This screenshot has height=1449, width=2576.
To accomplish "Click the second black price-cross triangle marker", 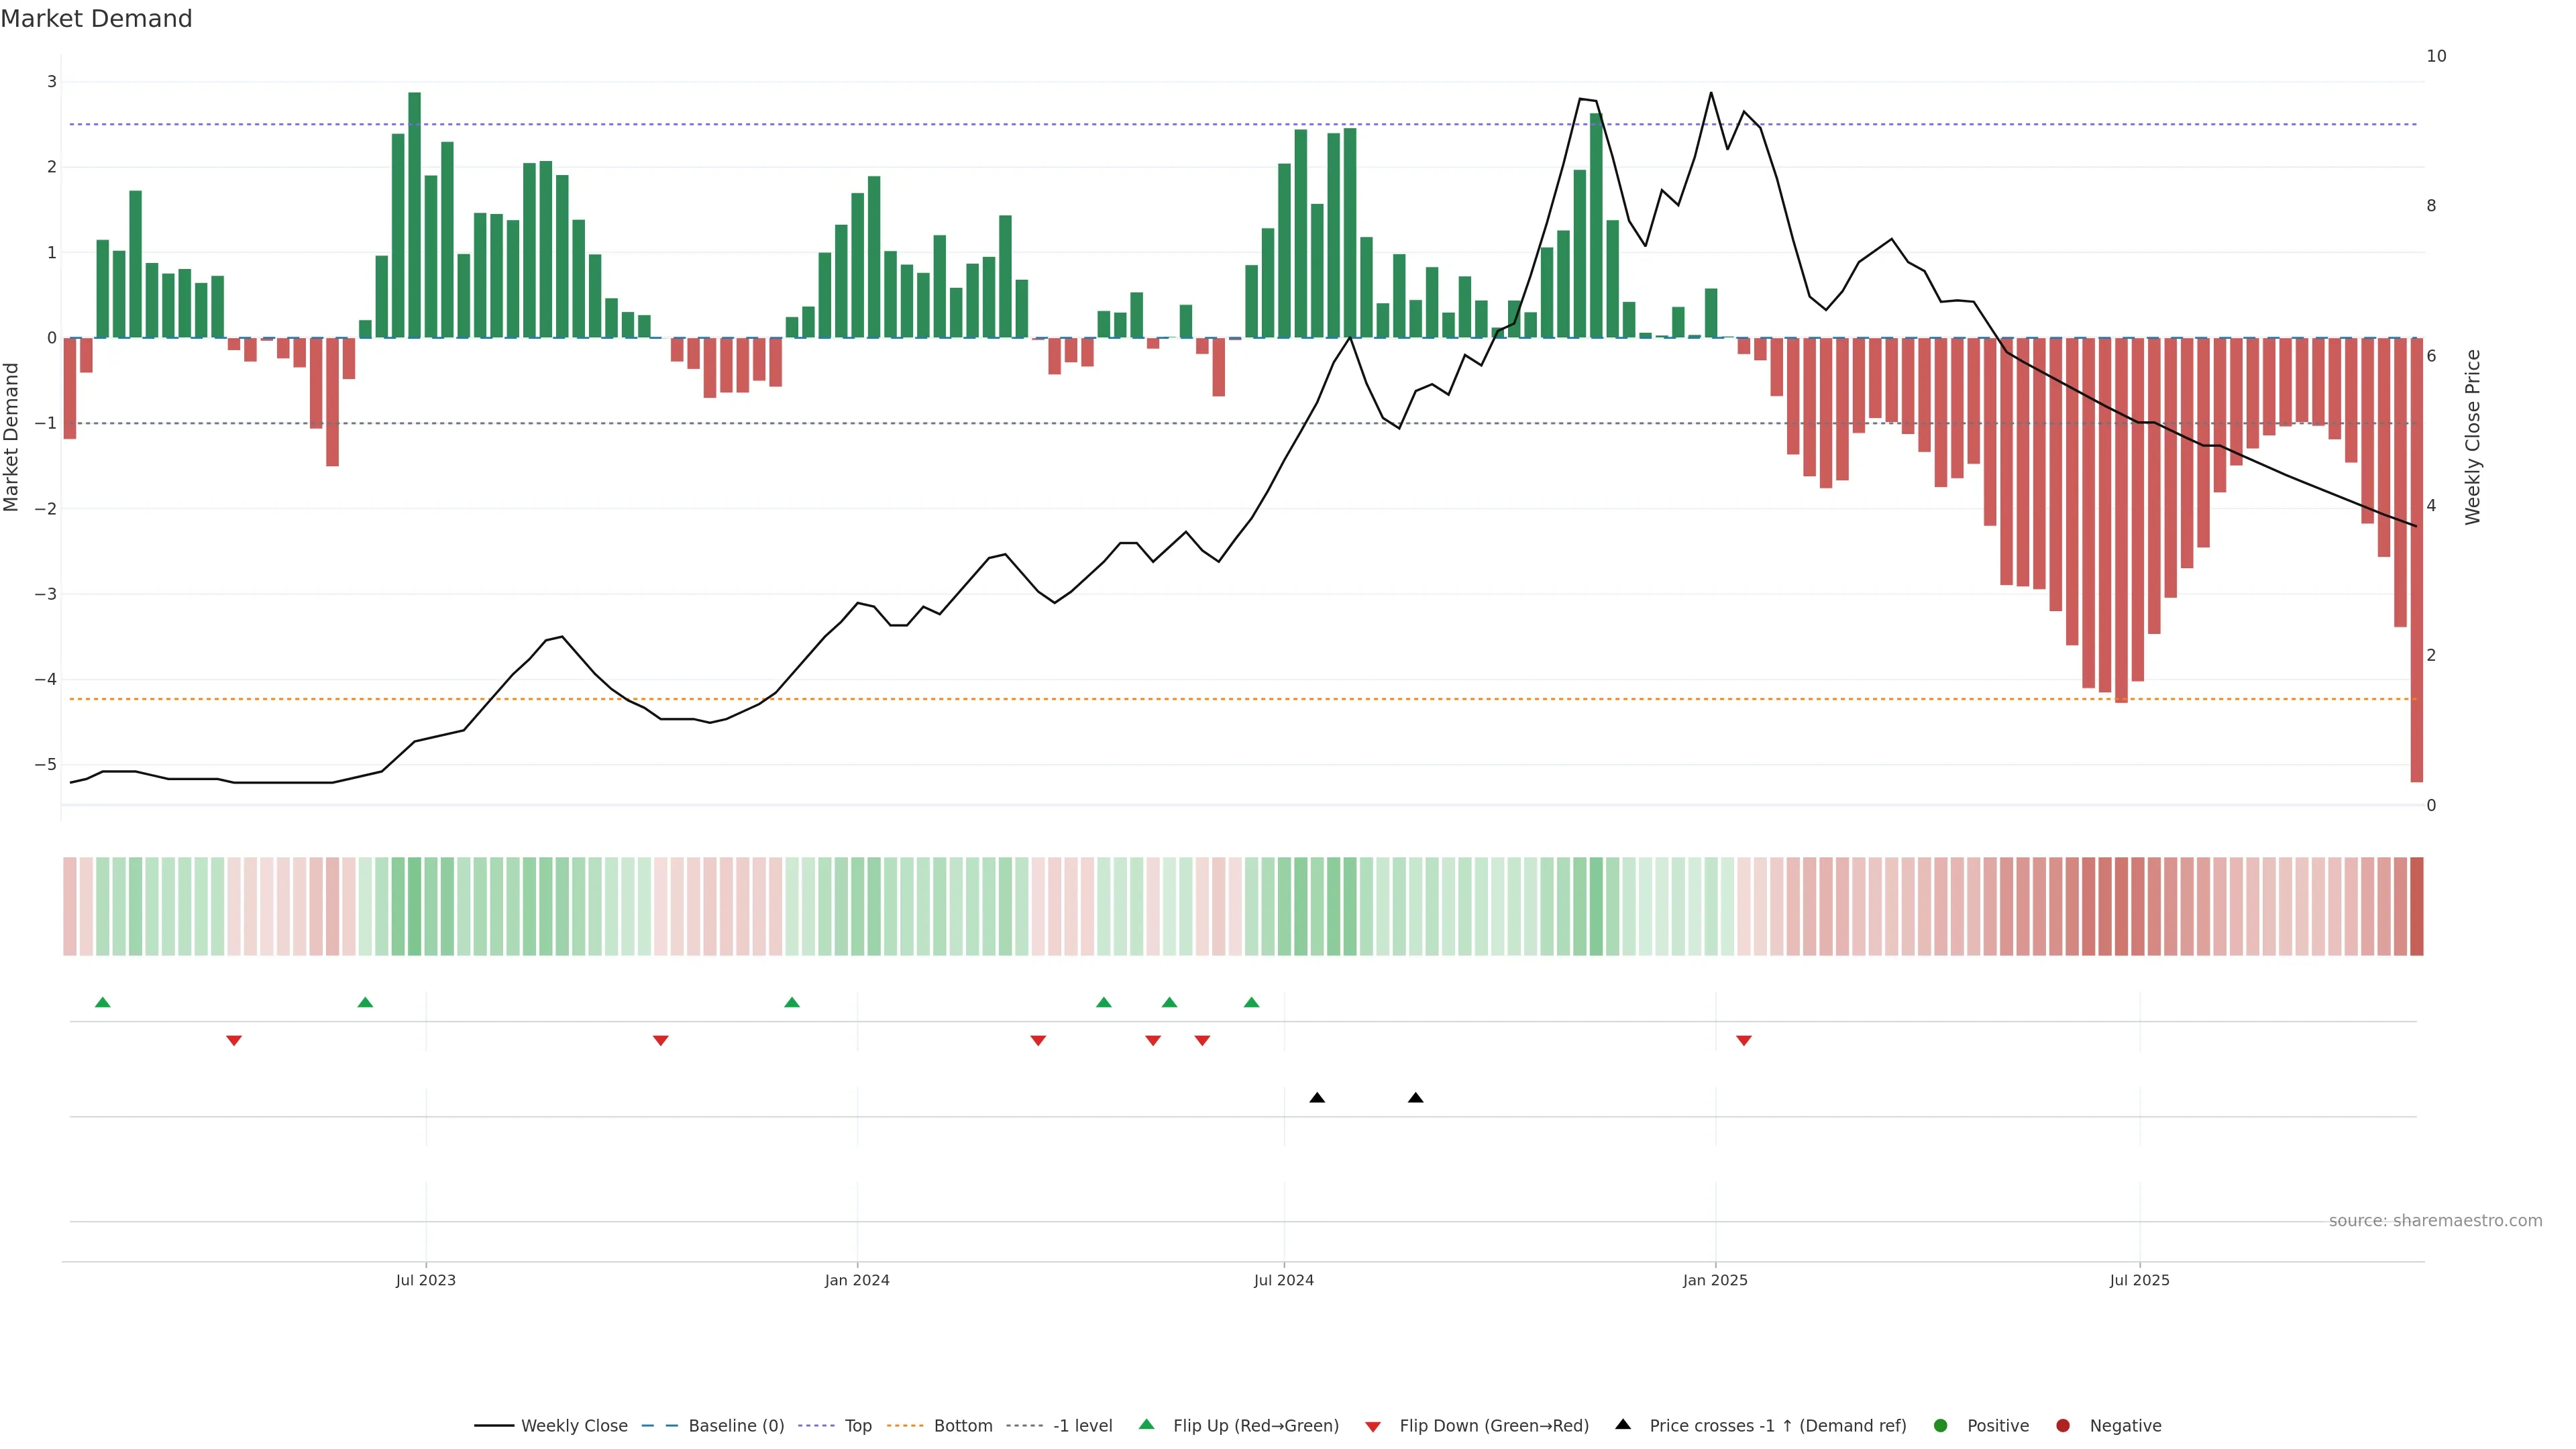I will 1415,1098.
